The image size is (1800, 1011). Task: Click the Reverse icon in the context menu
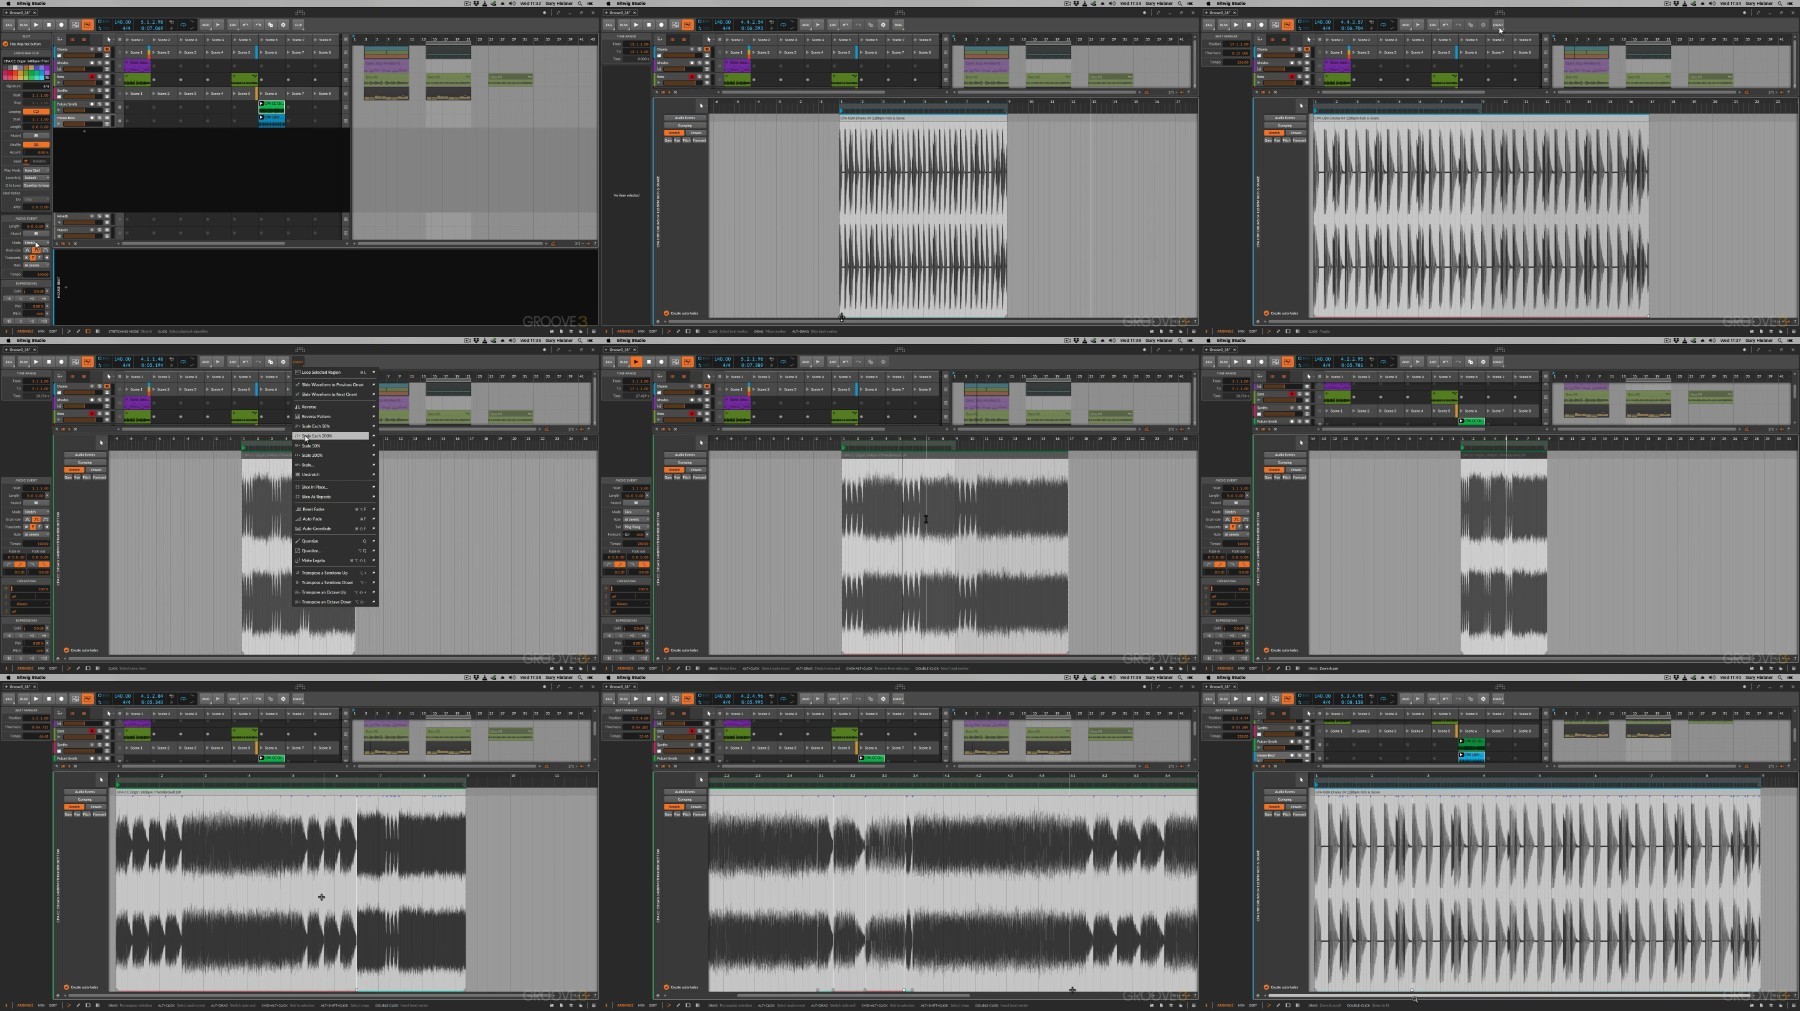[297, 407]
